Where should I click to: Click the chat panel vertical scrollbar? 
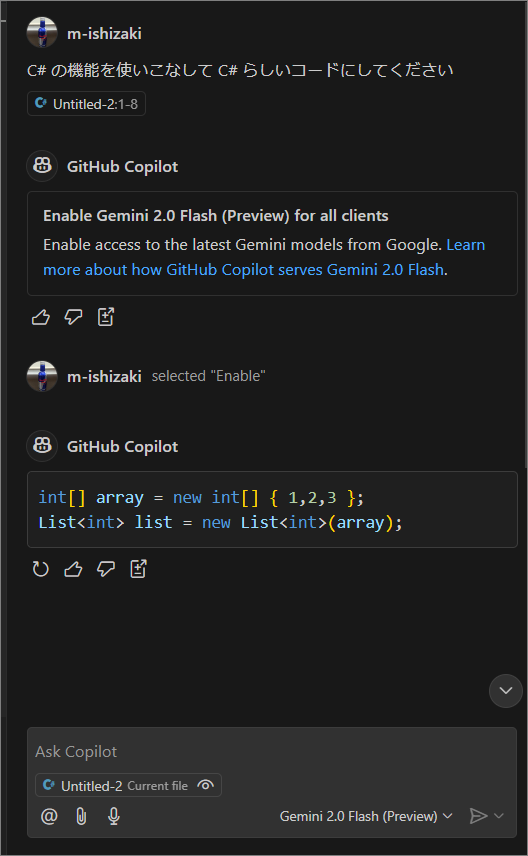pyautogui.click(x=525, y=235)
